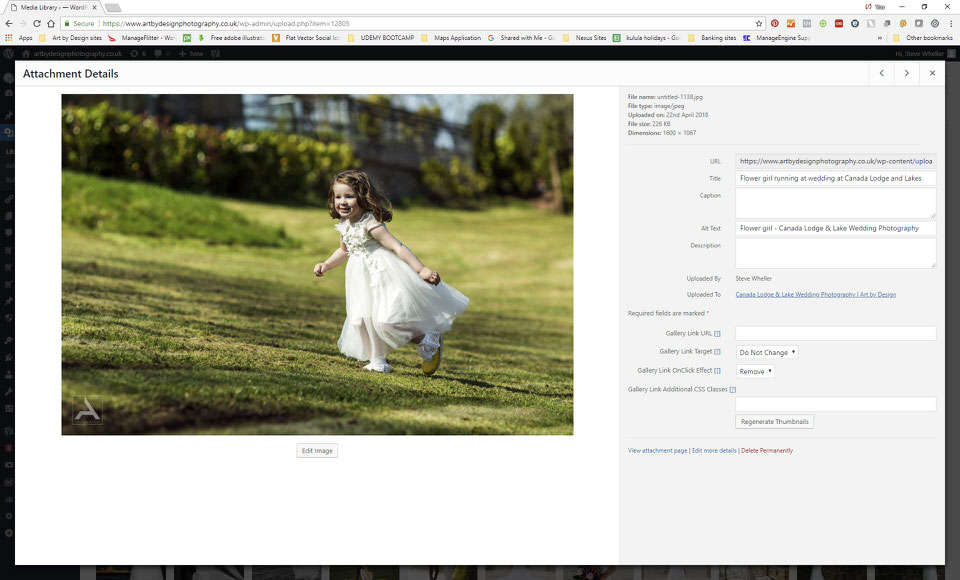The image size is (960, 580).
Task: Click into the Caption text area
Action: click(836, 203)
